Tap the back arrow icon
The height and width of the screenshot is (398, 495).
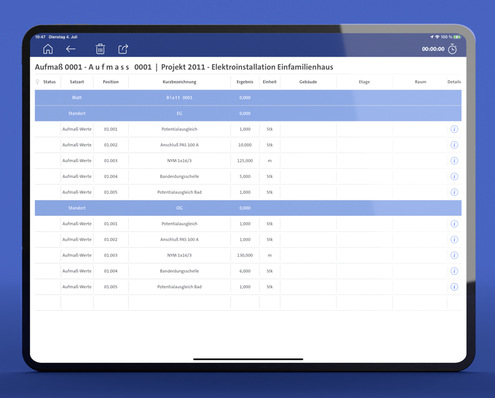[71, 49]
